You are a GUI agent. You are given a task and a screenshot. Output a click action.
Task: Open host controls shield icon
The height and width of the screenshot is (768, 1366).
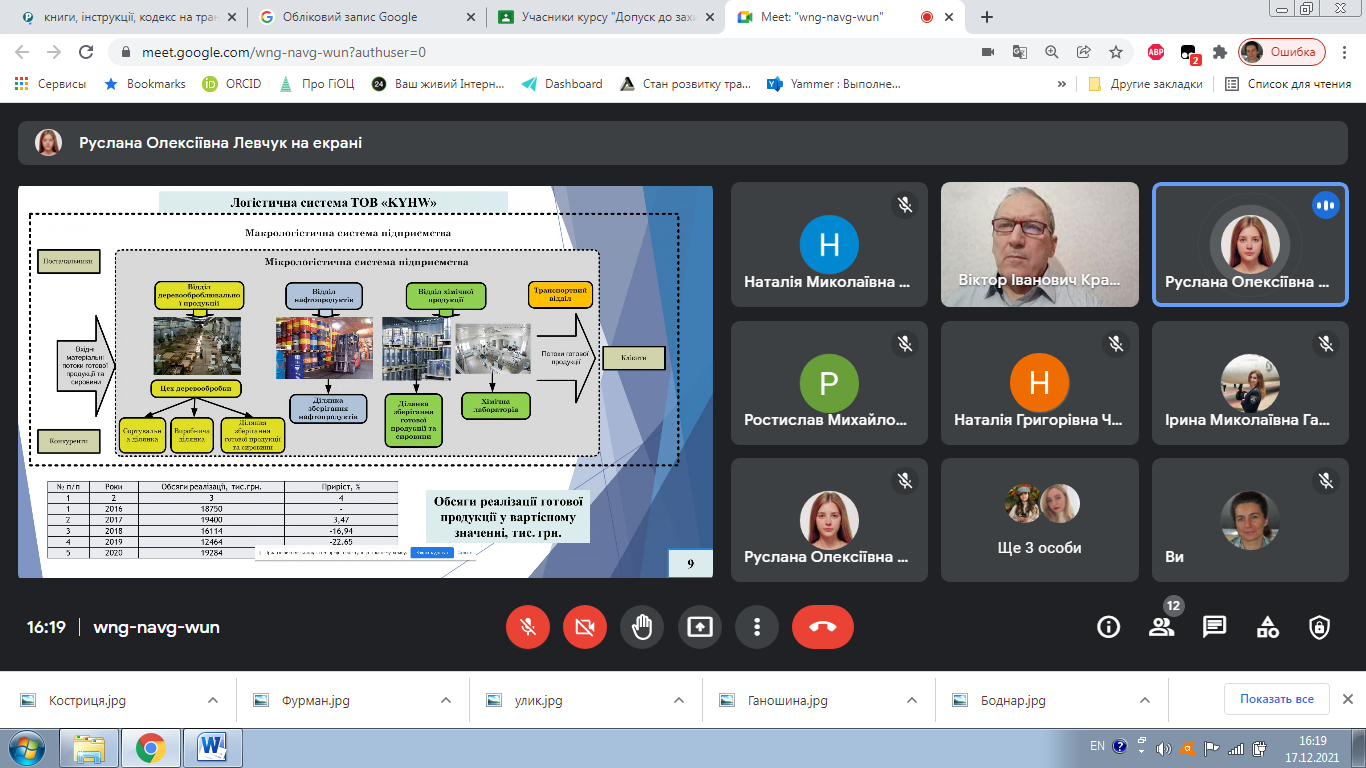1320,627
